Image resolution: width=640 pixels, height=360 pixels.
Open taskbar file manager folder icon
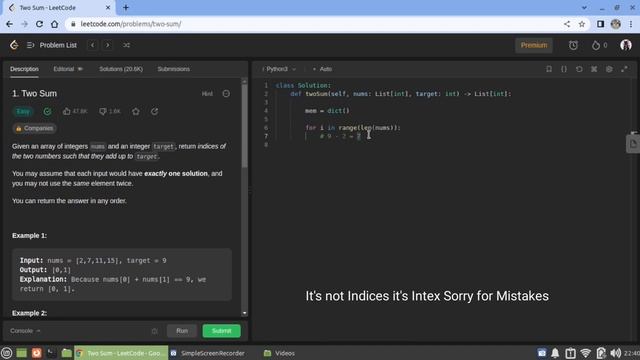(x=66, y=353)
